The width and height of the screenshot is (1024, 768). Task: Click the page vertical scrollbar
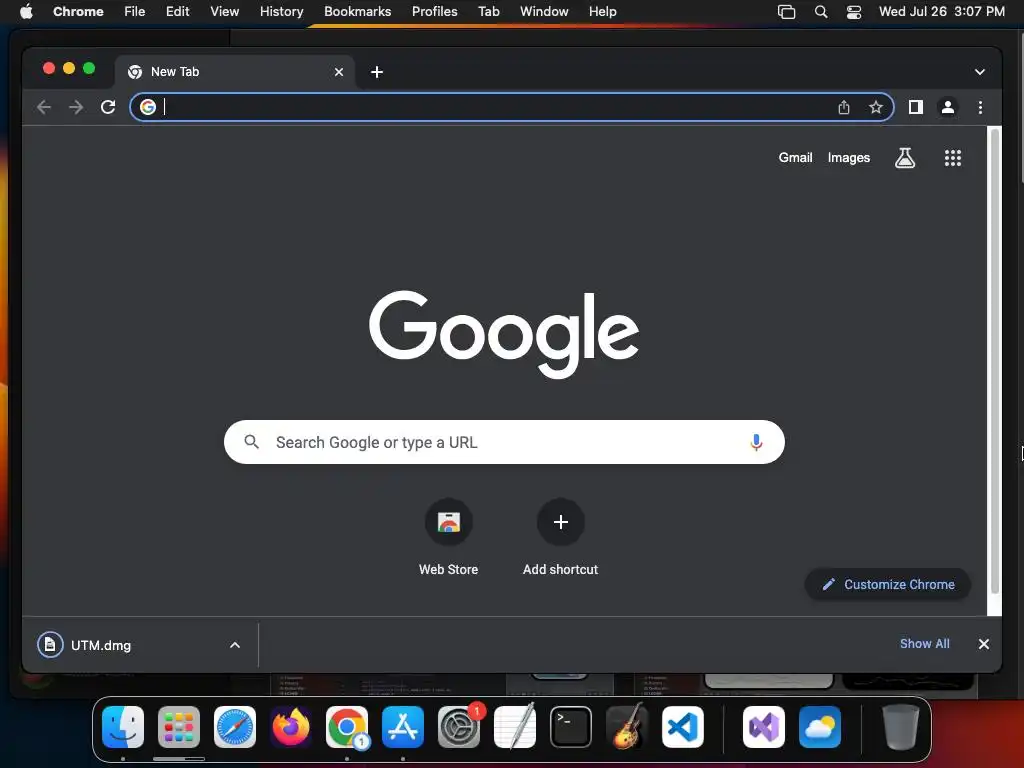tap(995, 361)
